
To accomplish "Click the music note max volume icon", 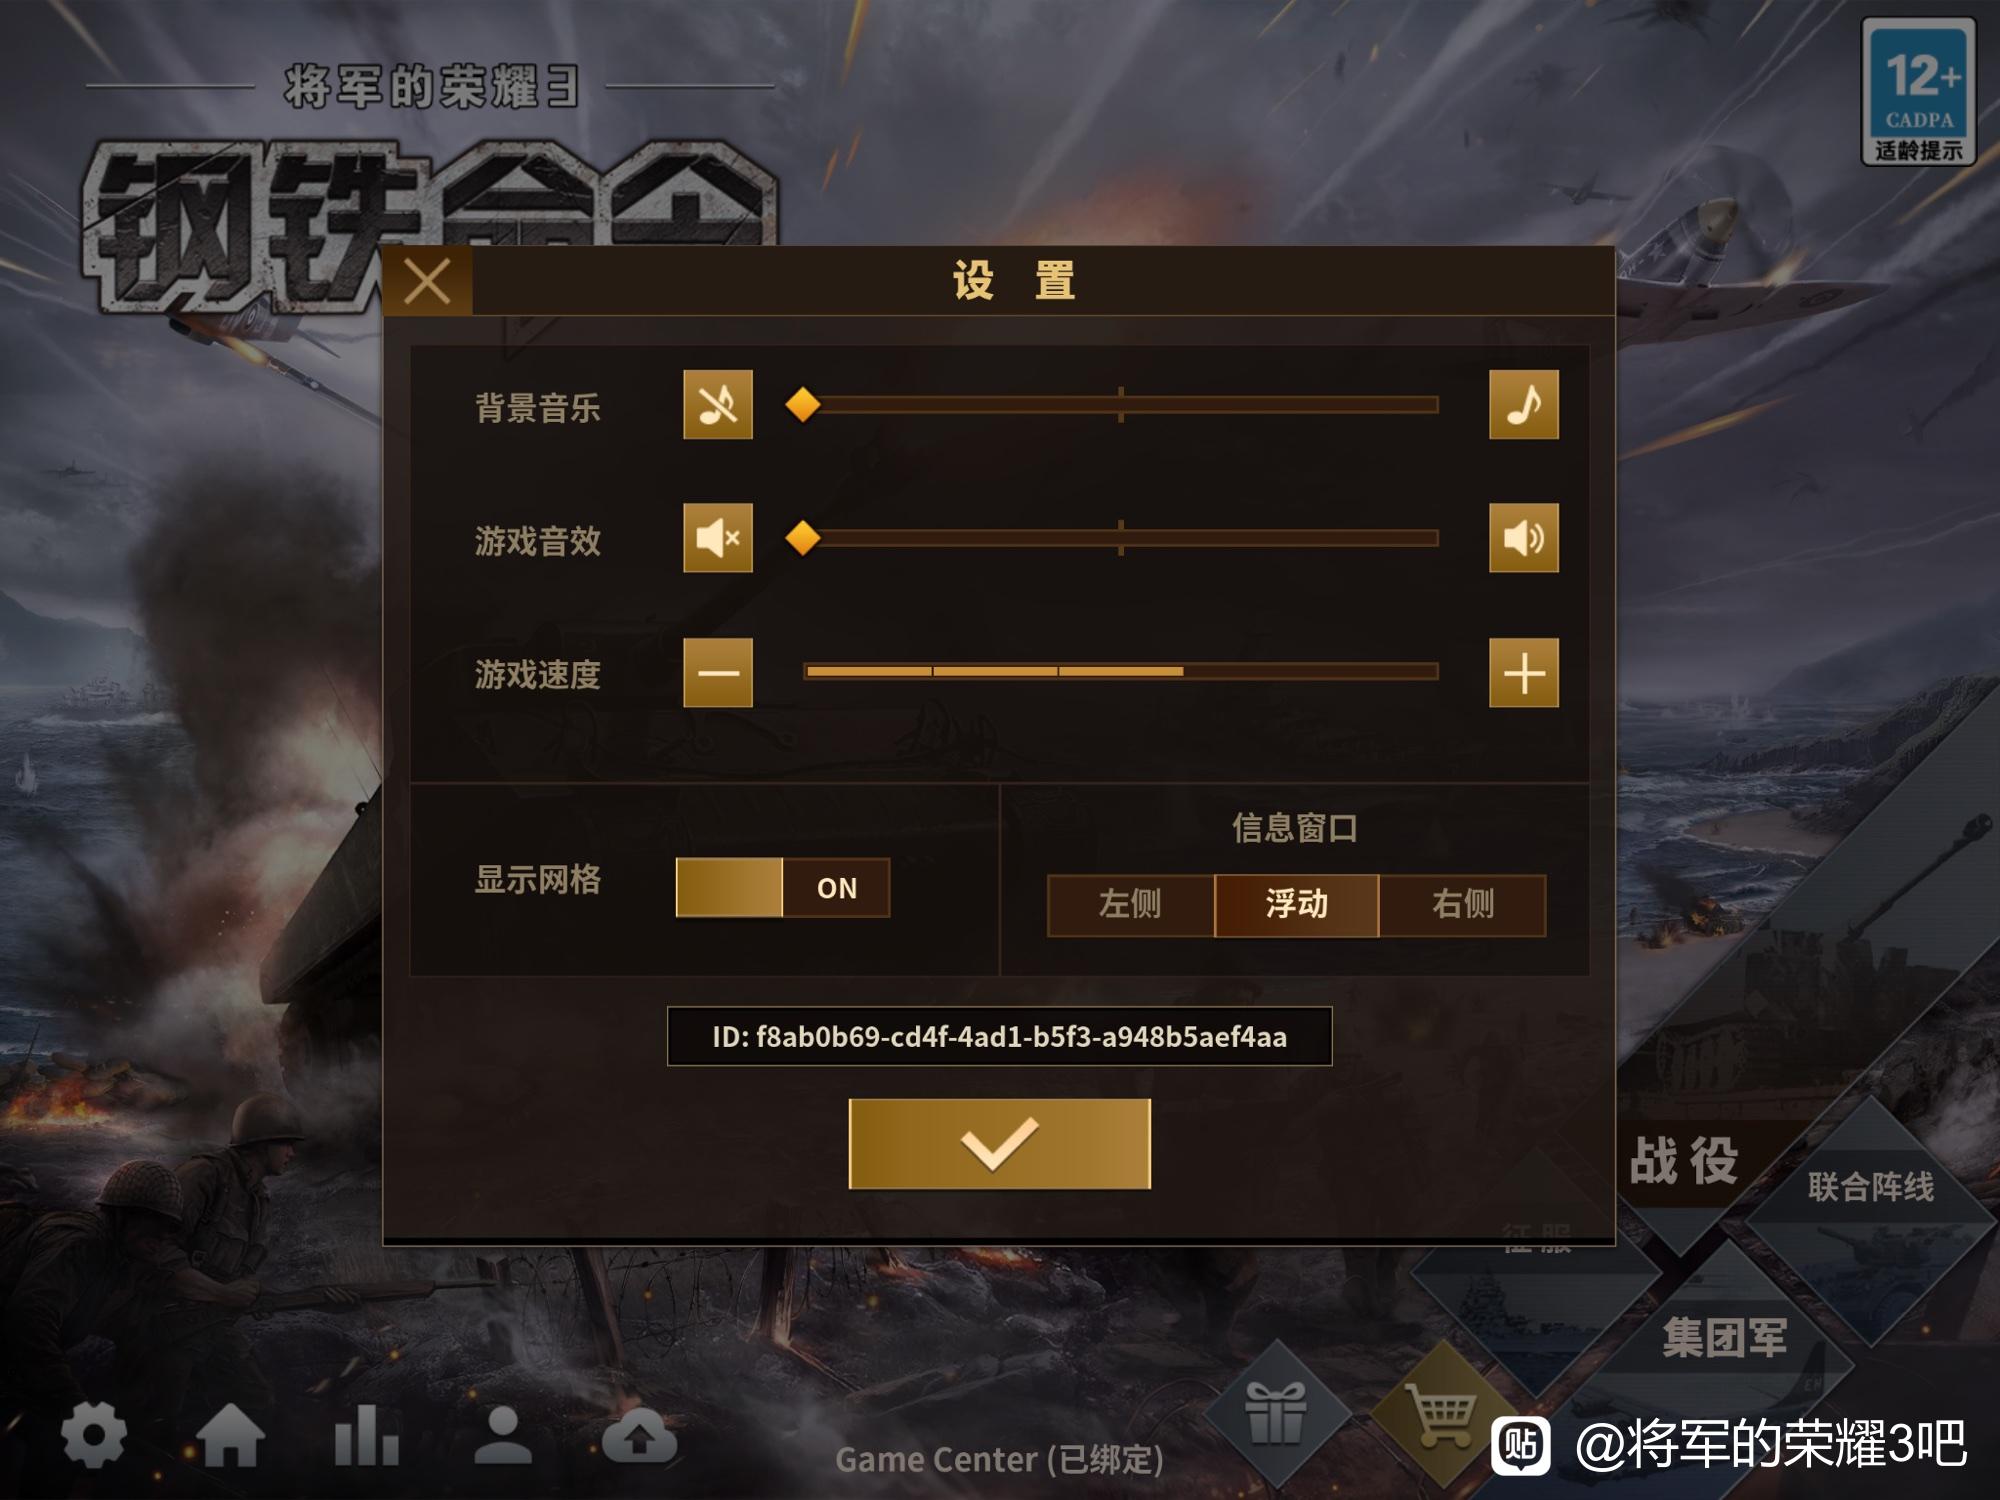I will click(x=1523, y=405).
